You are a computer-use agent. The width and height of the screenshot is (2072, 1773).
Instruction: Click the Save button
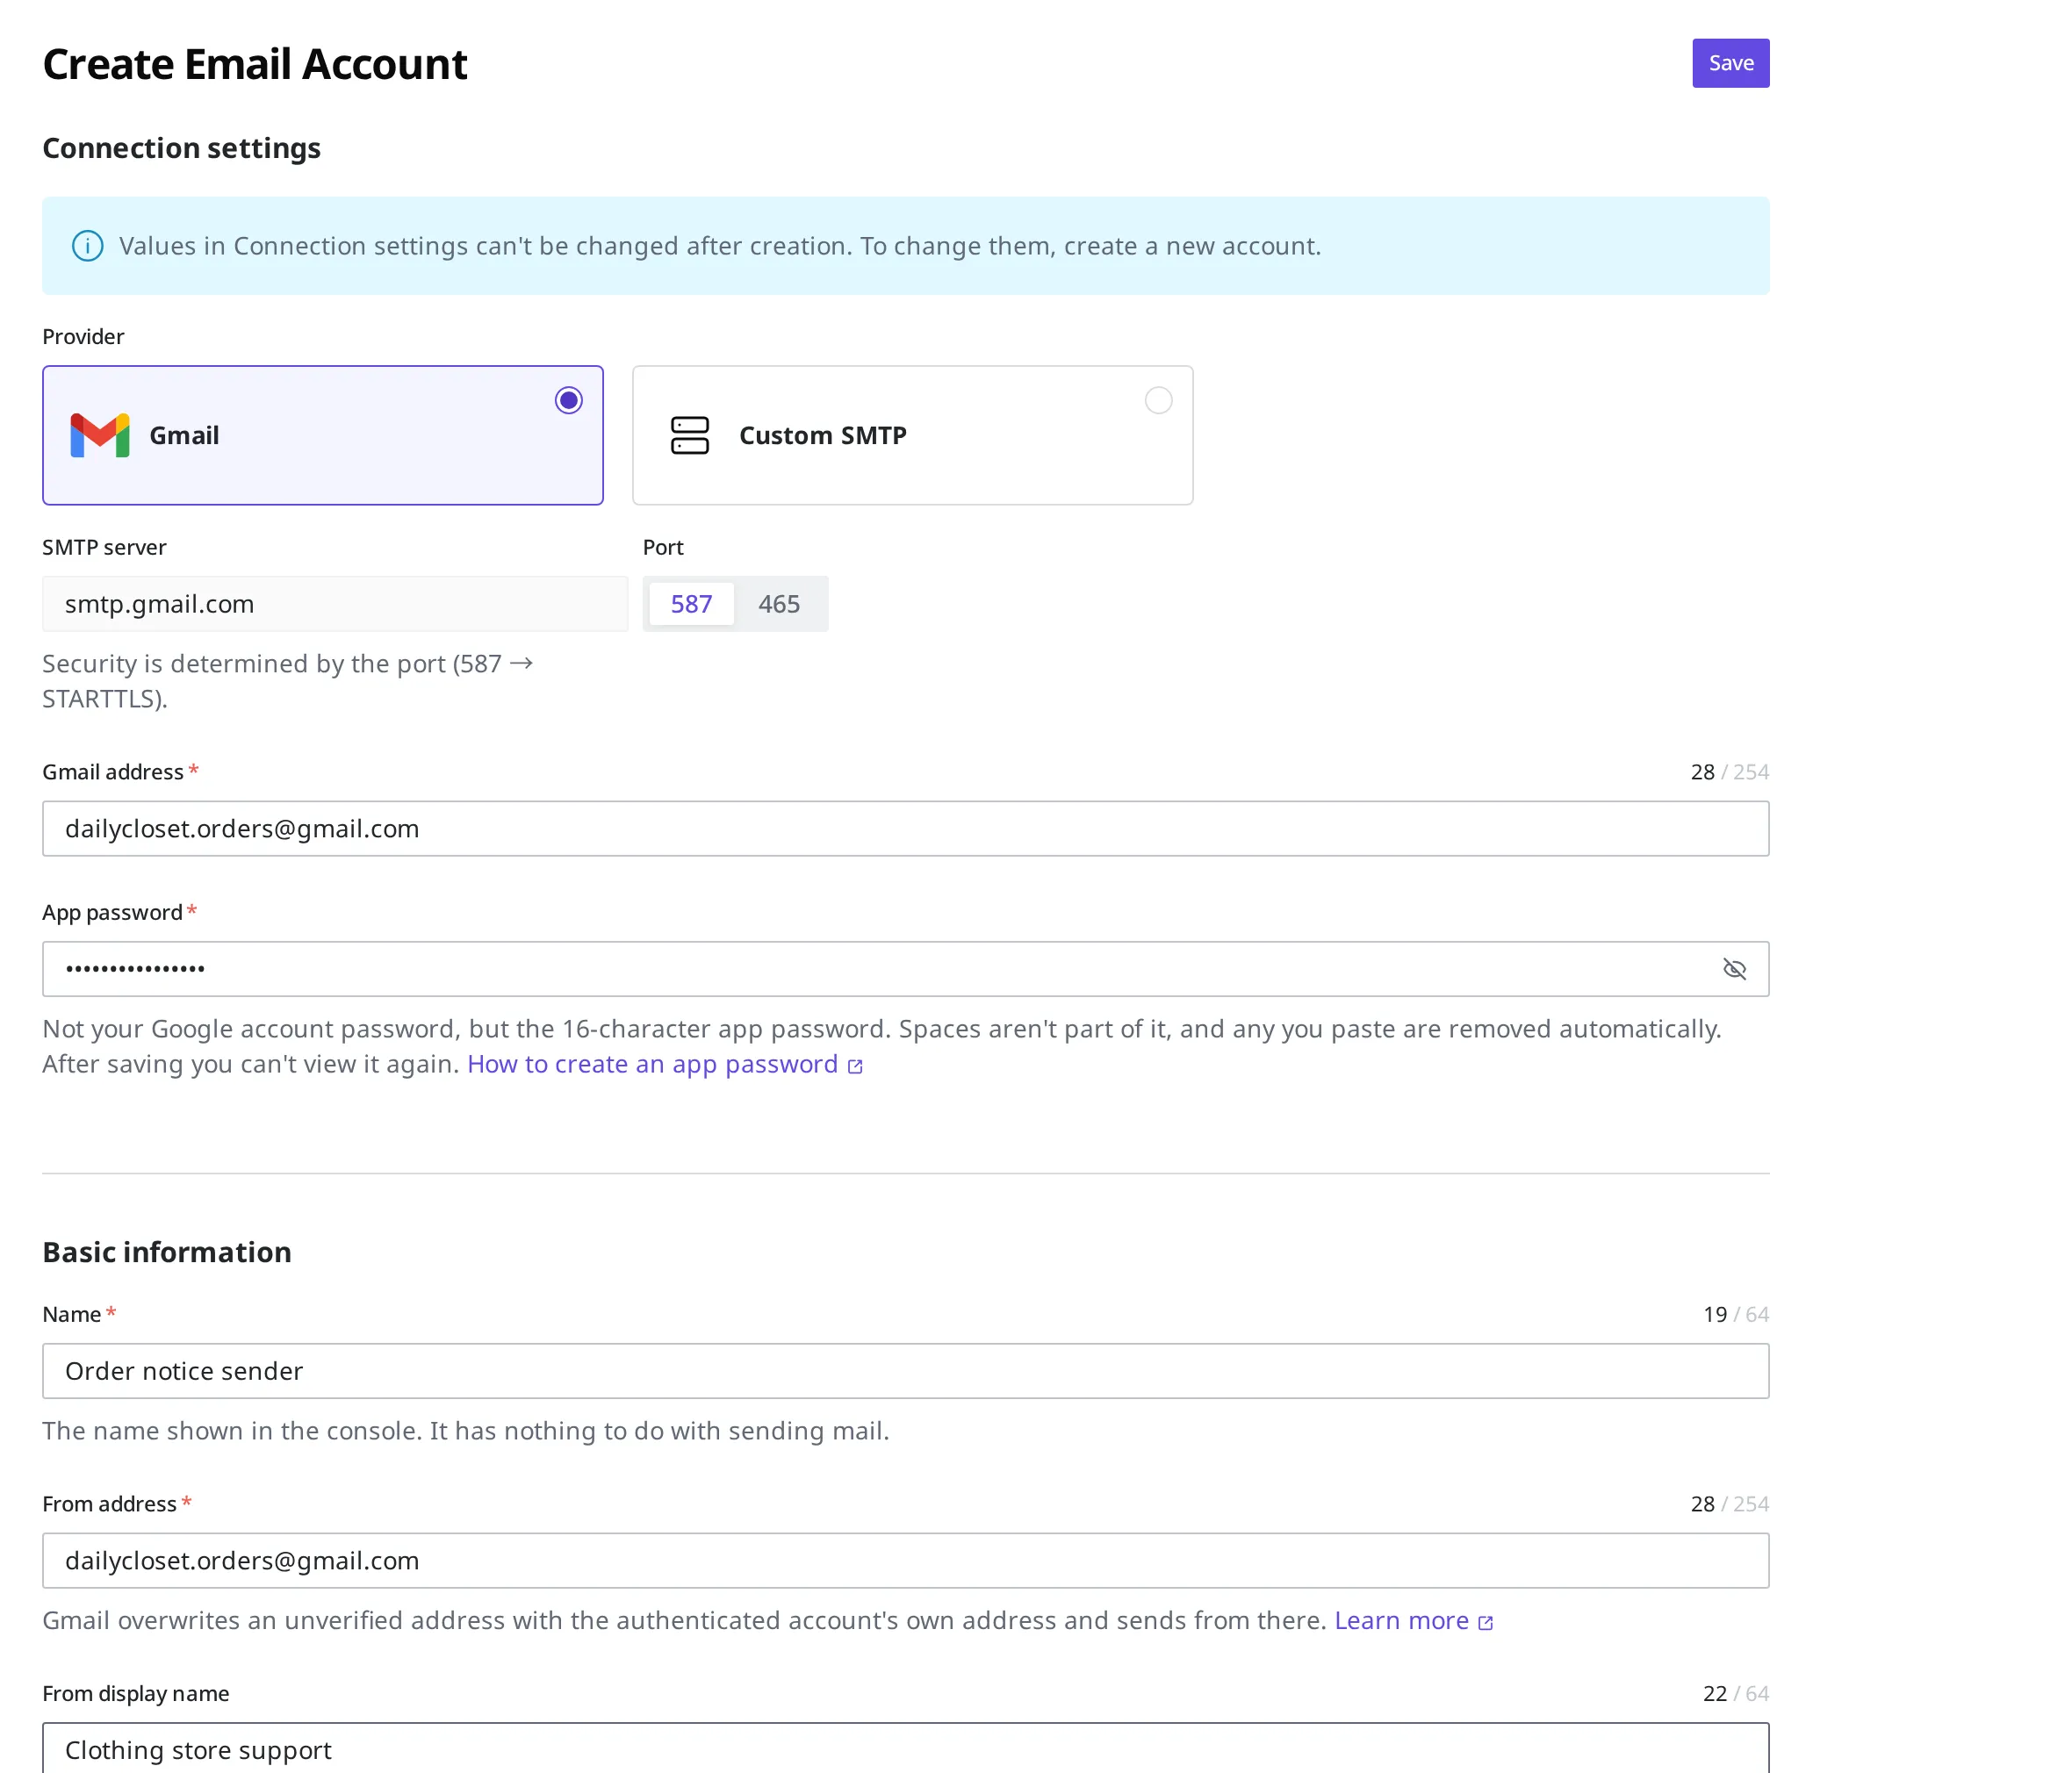click(x=1730, y=63)
